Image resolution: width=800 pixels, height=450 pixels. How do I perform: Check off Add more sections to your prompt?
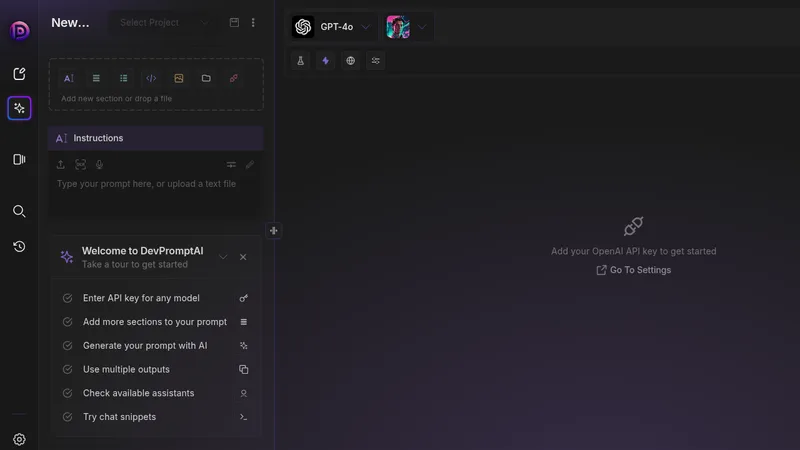click(x=67, y=322)
